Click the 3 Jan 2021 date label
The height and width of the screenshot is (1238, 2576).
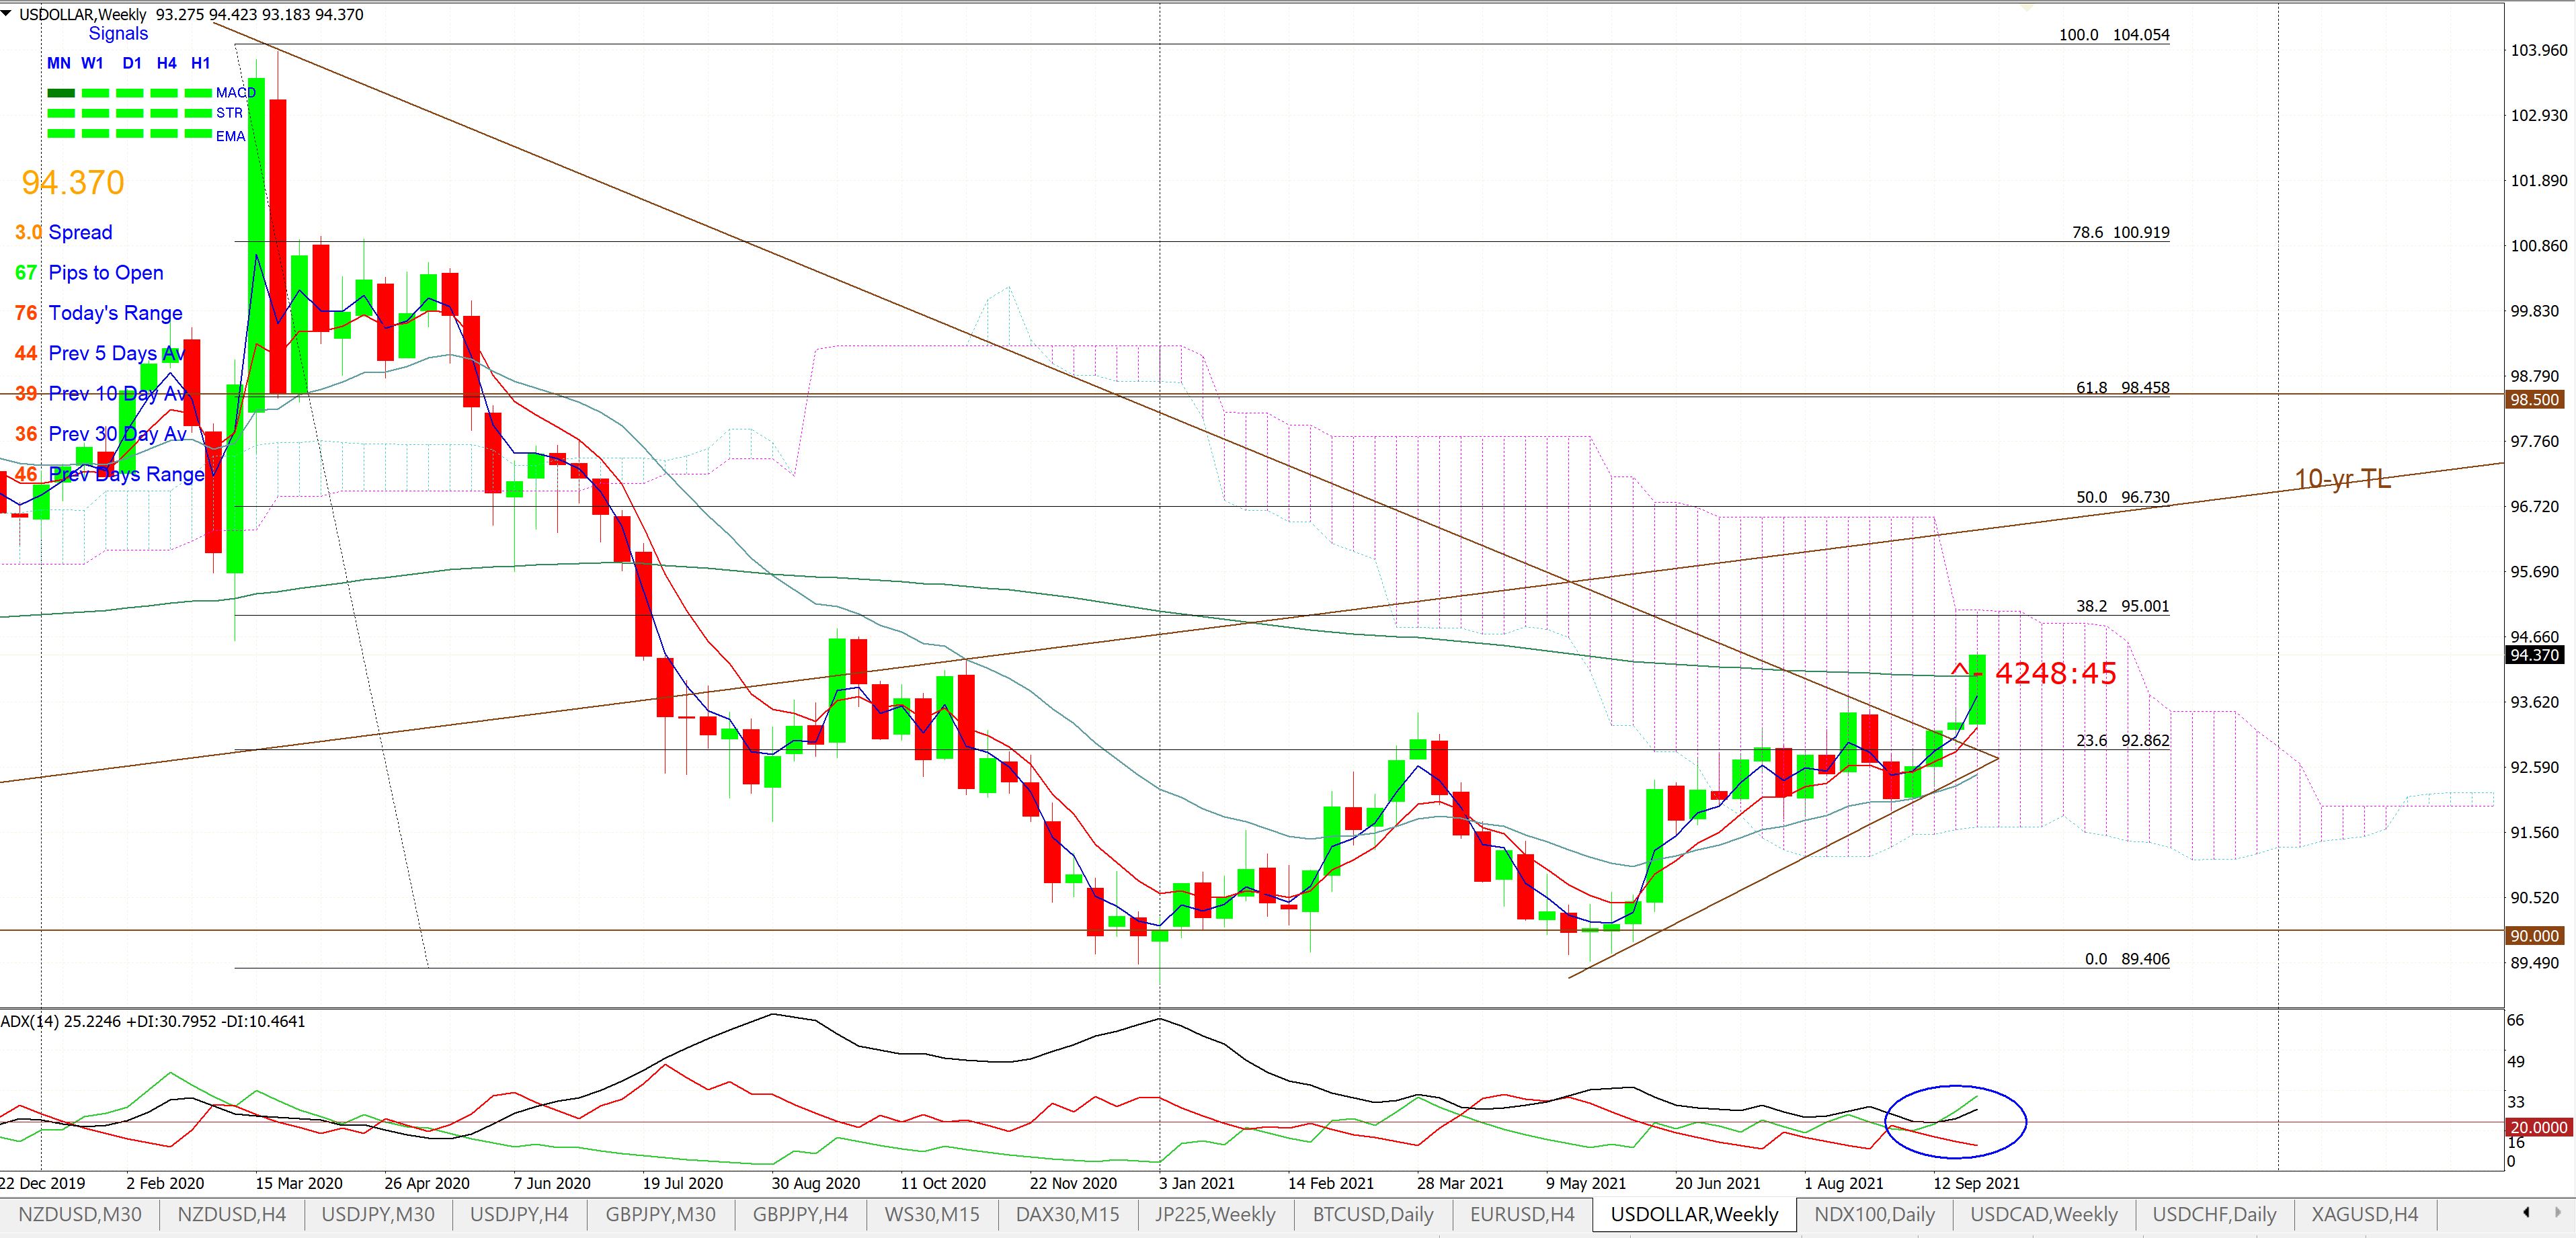(1197, 1183)
